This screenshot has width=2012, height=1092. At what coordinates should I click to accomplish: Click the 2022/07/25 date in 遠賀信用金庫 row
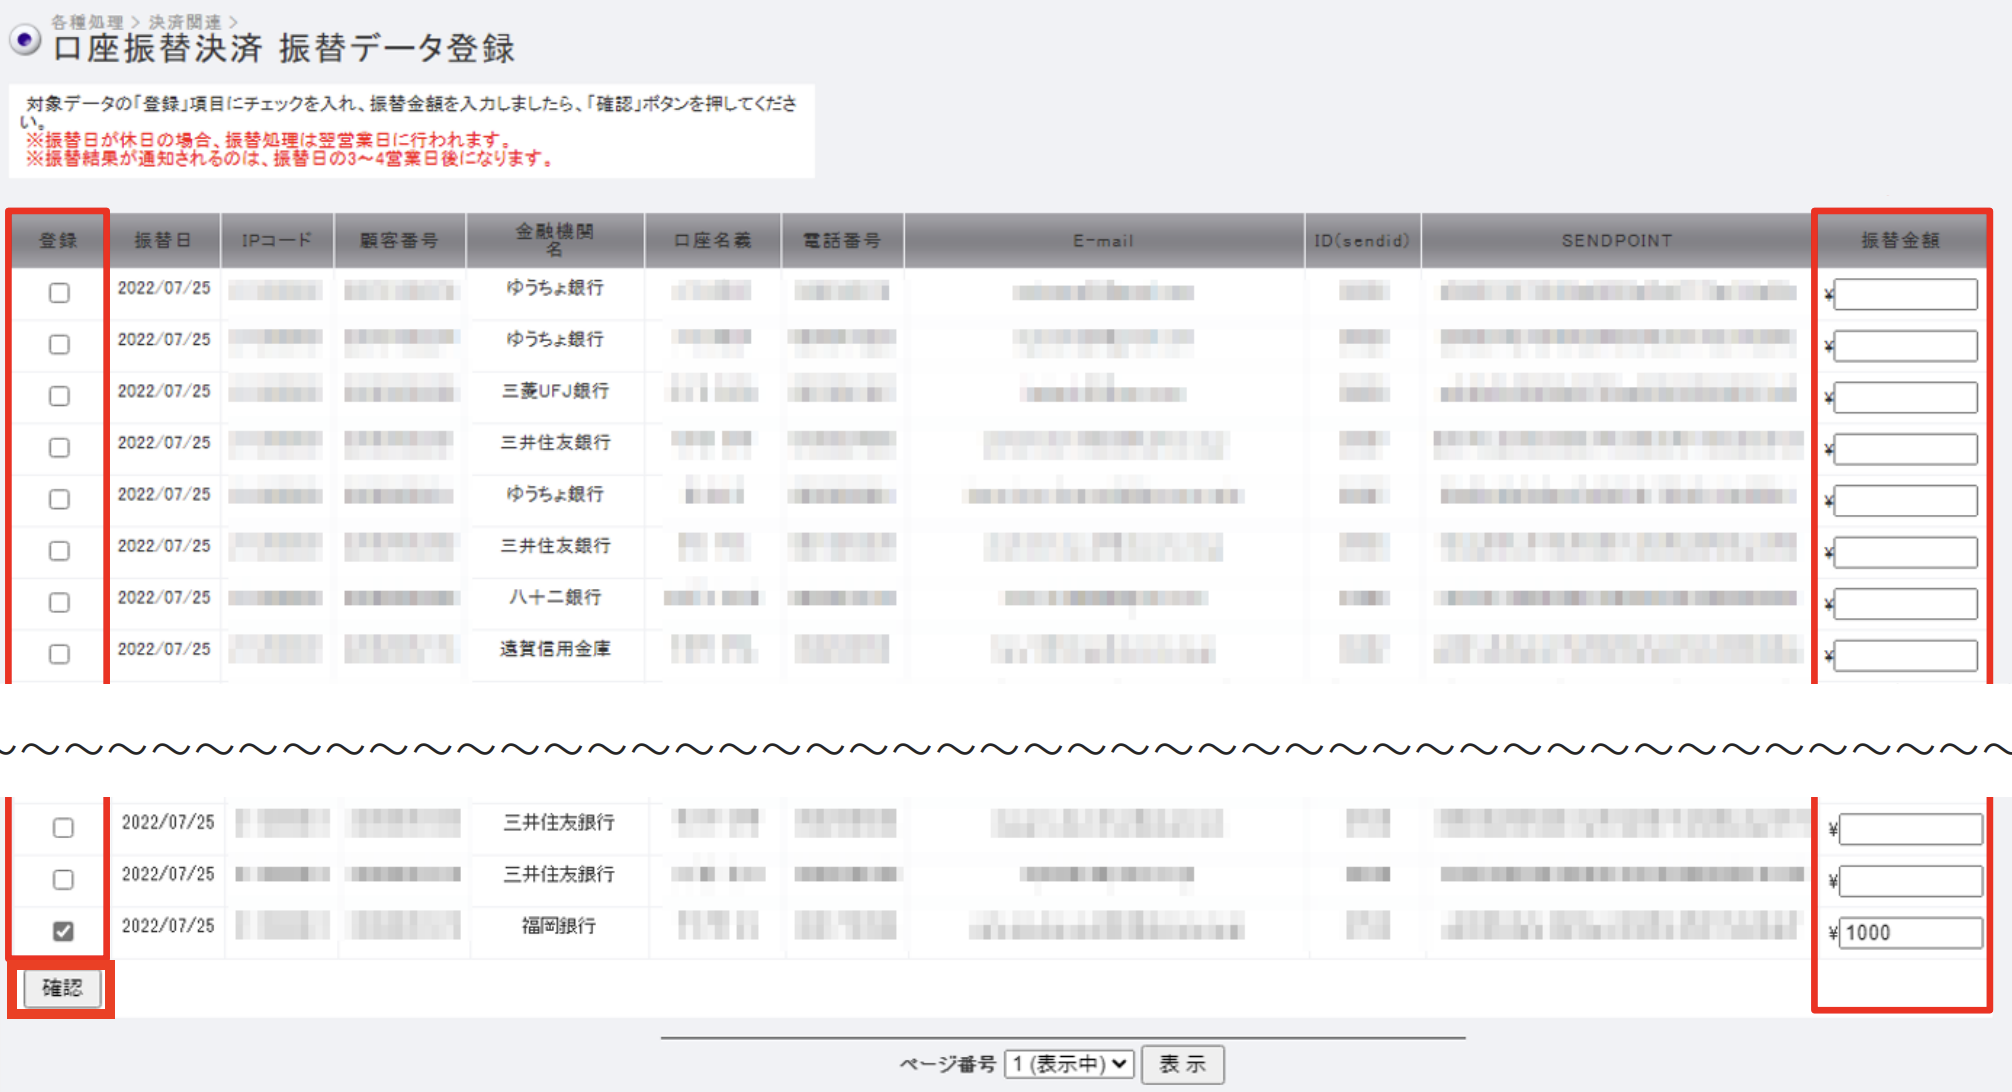(x=164, y=649)
